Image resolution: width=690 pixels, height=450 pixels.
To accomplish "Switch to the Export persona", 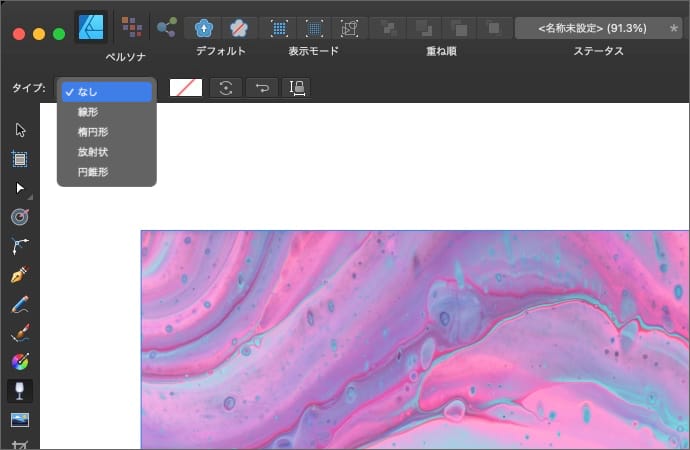I will tap(167, 27).
